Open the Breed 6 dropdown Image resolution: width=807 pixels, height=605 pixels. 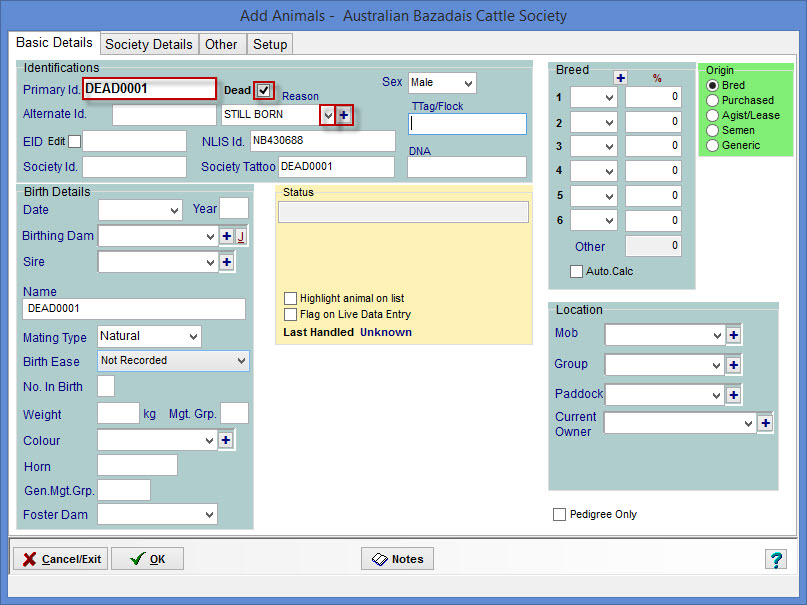click(609, 221)
